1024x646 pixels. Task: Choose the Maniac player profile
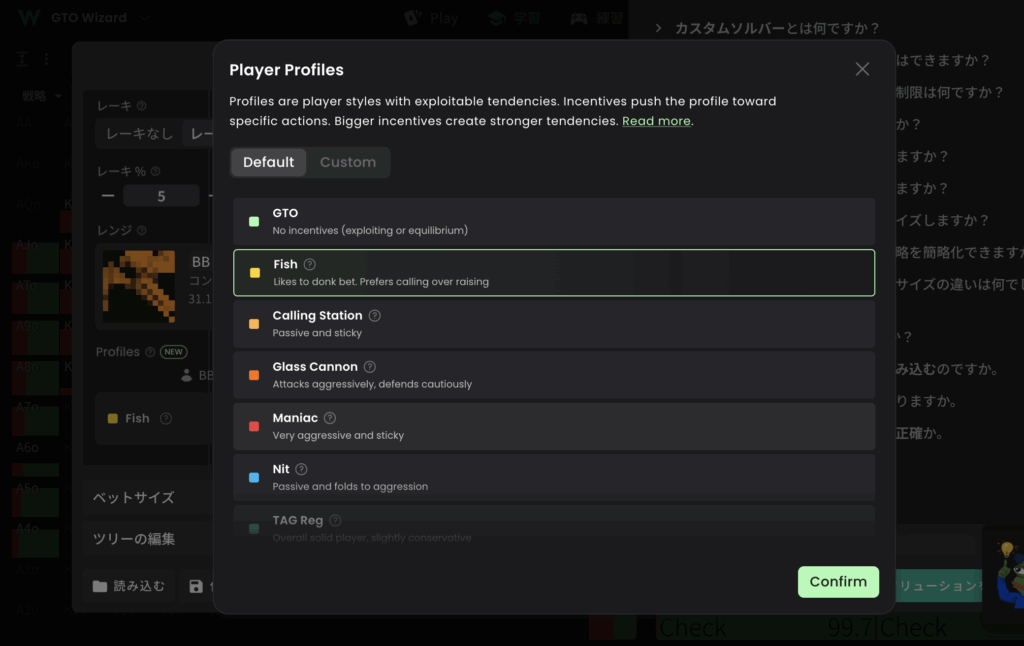pyautogui.click(x=553, y=426)
